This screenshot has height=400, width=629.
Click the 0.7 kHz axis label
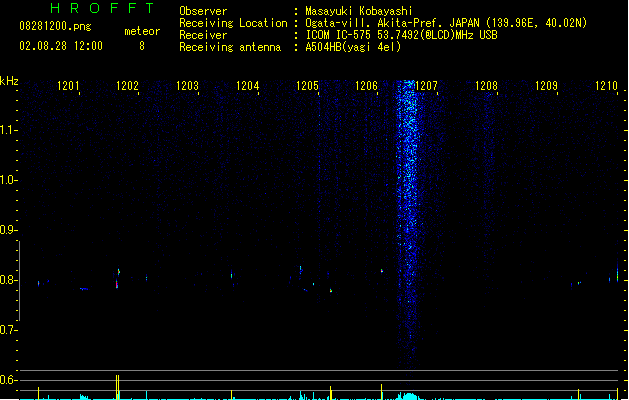point(8,330)
